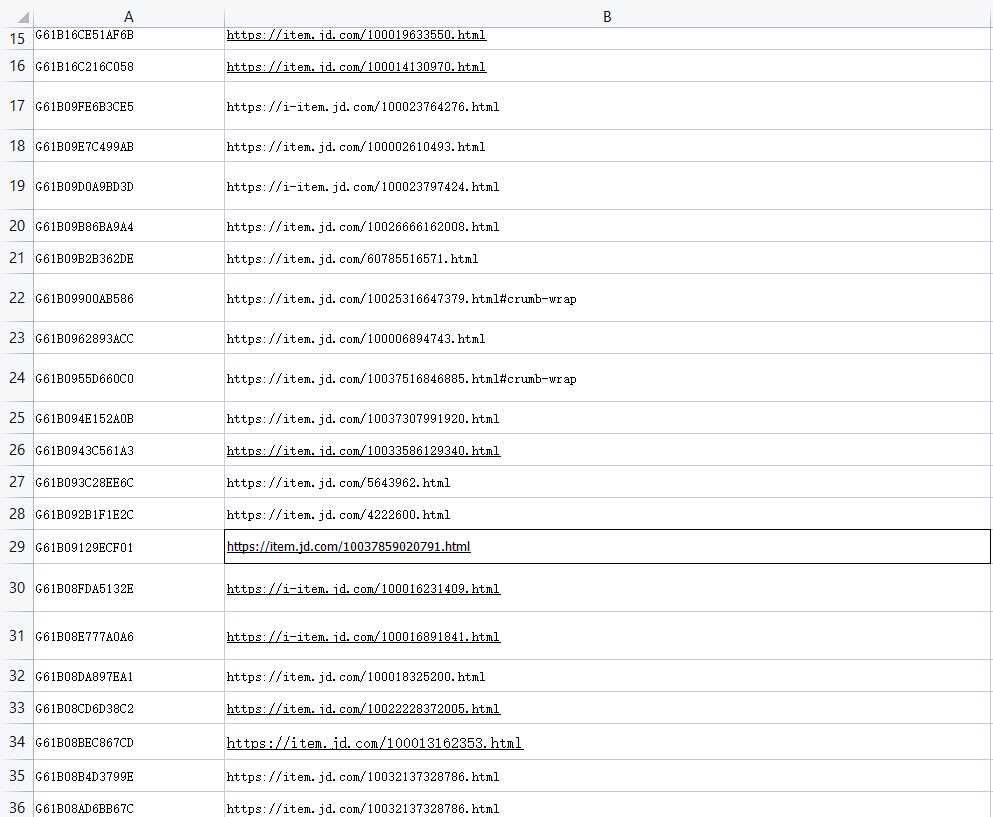Select row 19 header
Image resolution: width=993 pixels, height=817 pixels.
(x=17, y=186)
